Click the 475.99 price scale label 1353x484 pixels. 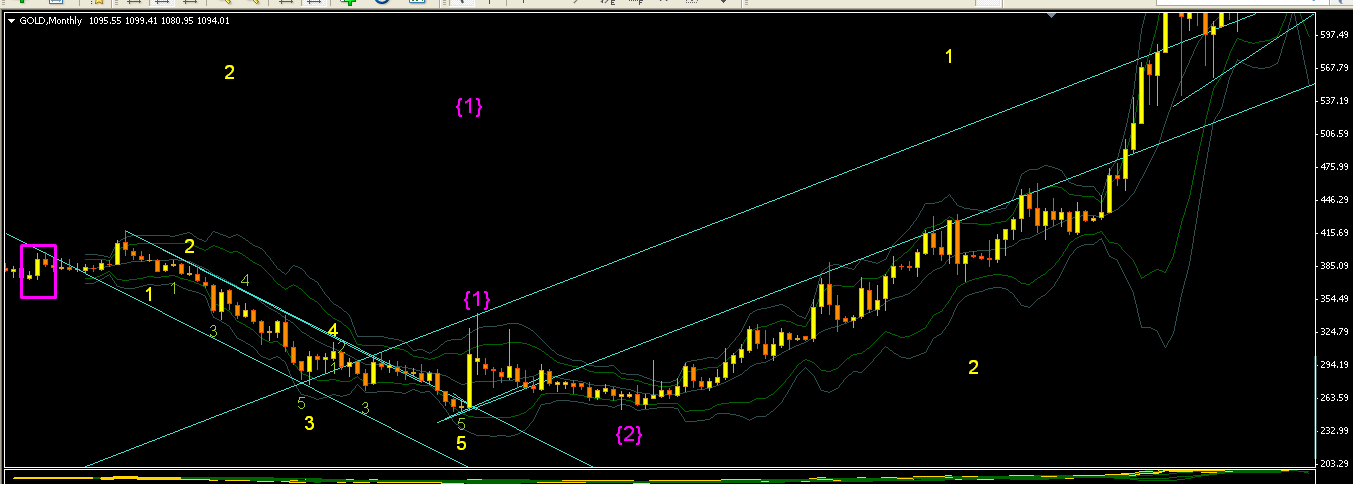click(x=1335, y=167)
